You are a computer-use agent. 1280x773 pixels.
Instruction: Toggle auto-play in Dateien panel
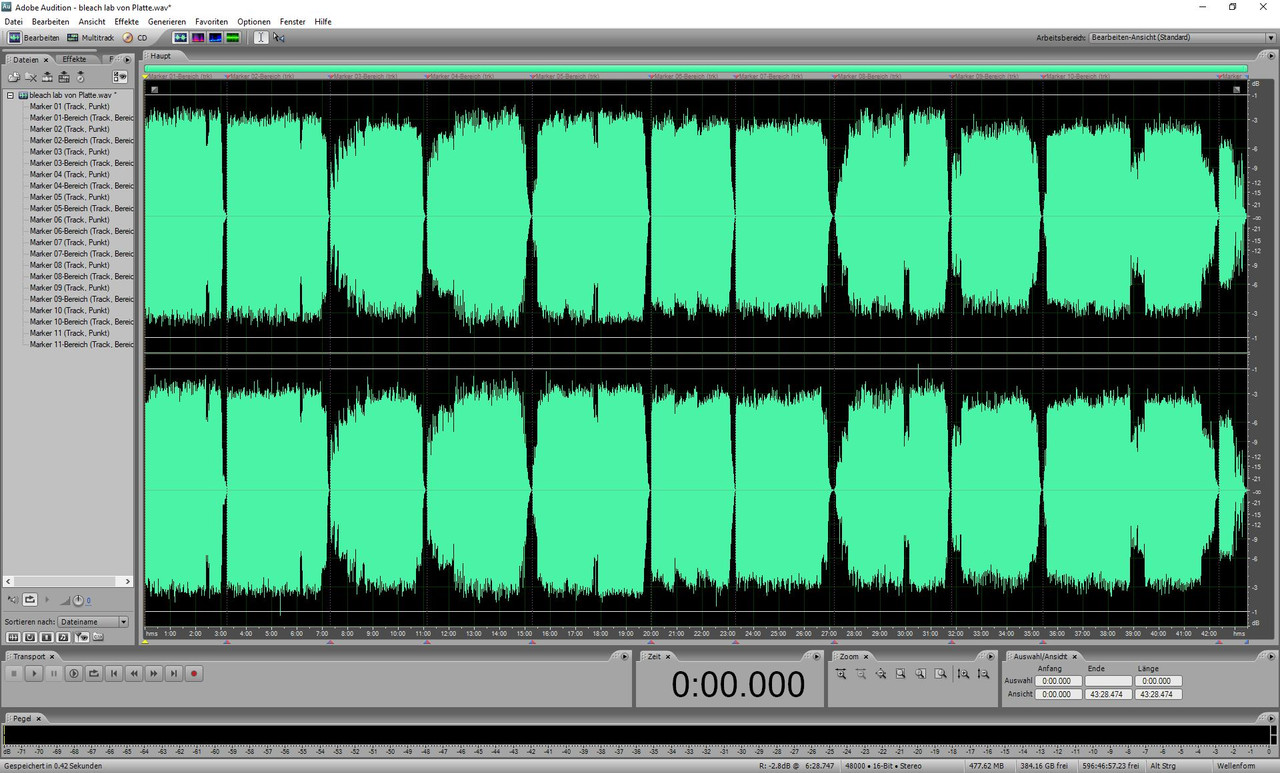[13, 600]
